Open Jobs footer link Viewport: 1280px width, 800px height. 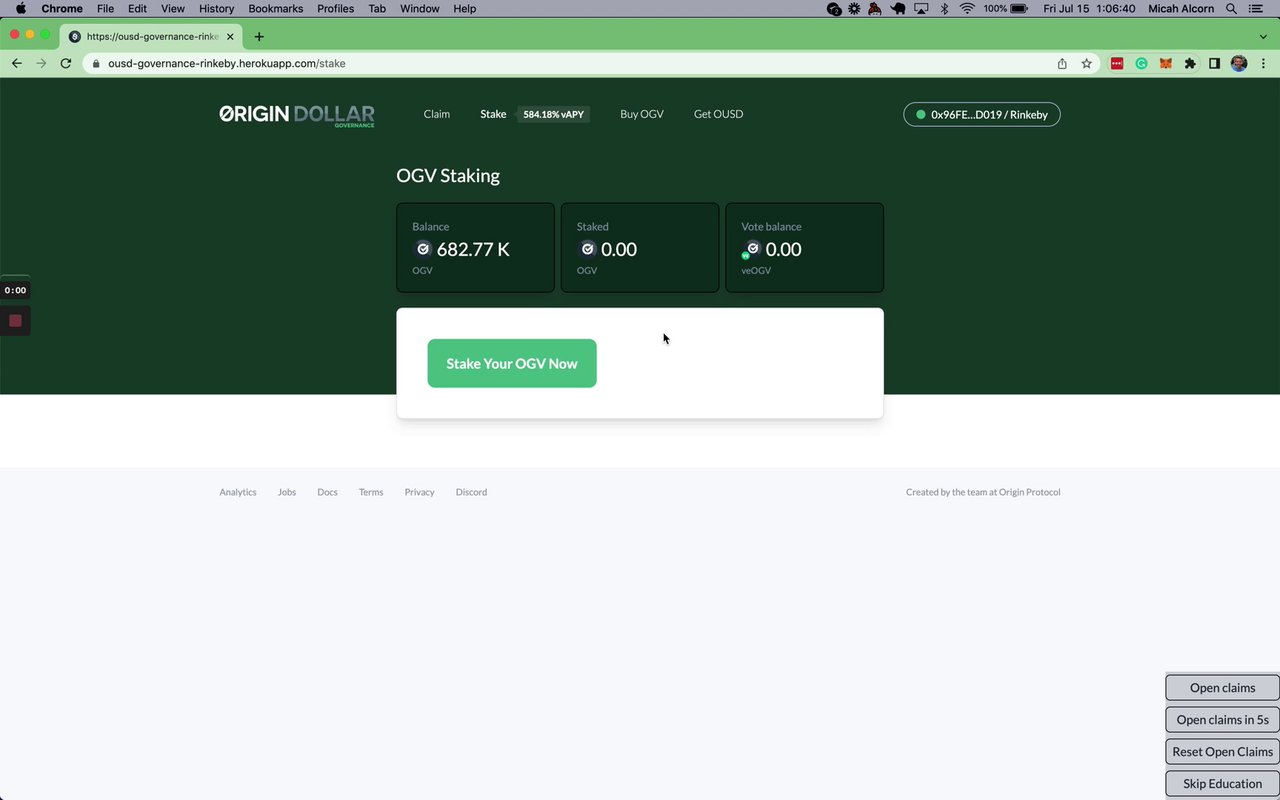click(287, 492)
